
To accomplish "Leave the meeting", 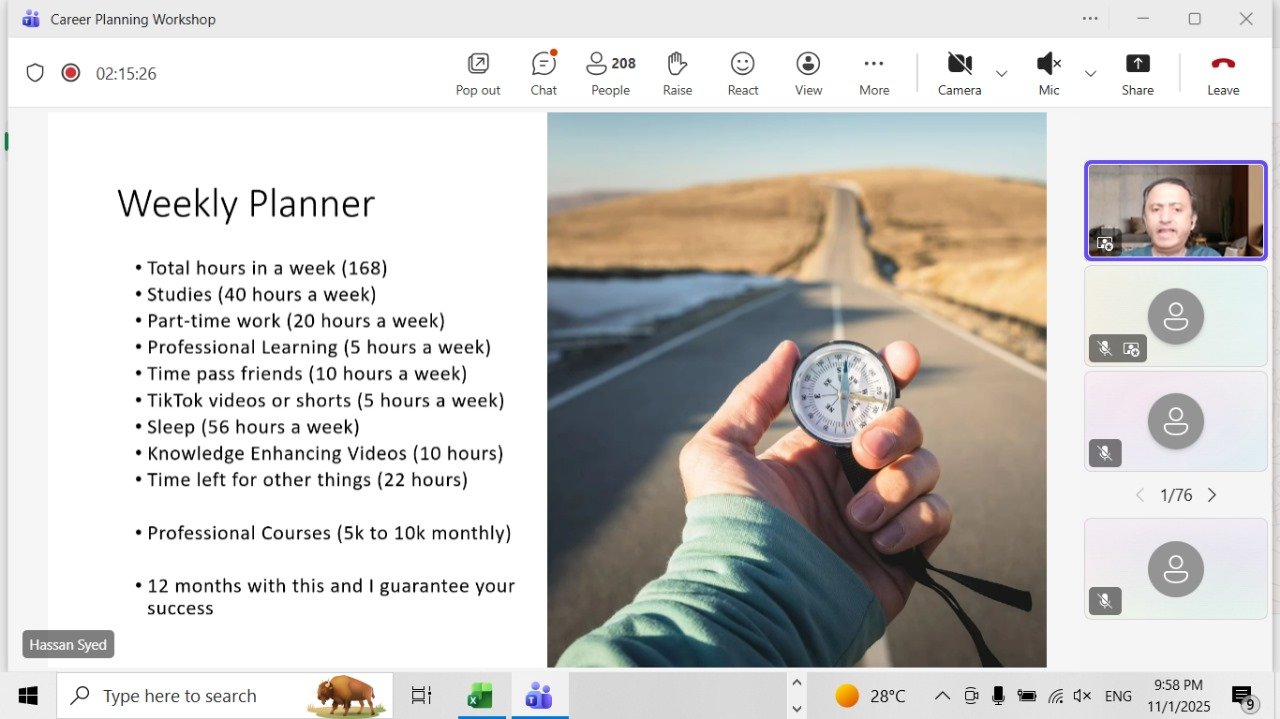I will point(1222,73).
